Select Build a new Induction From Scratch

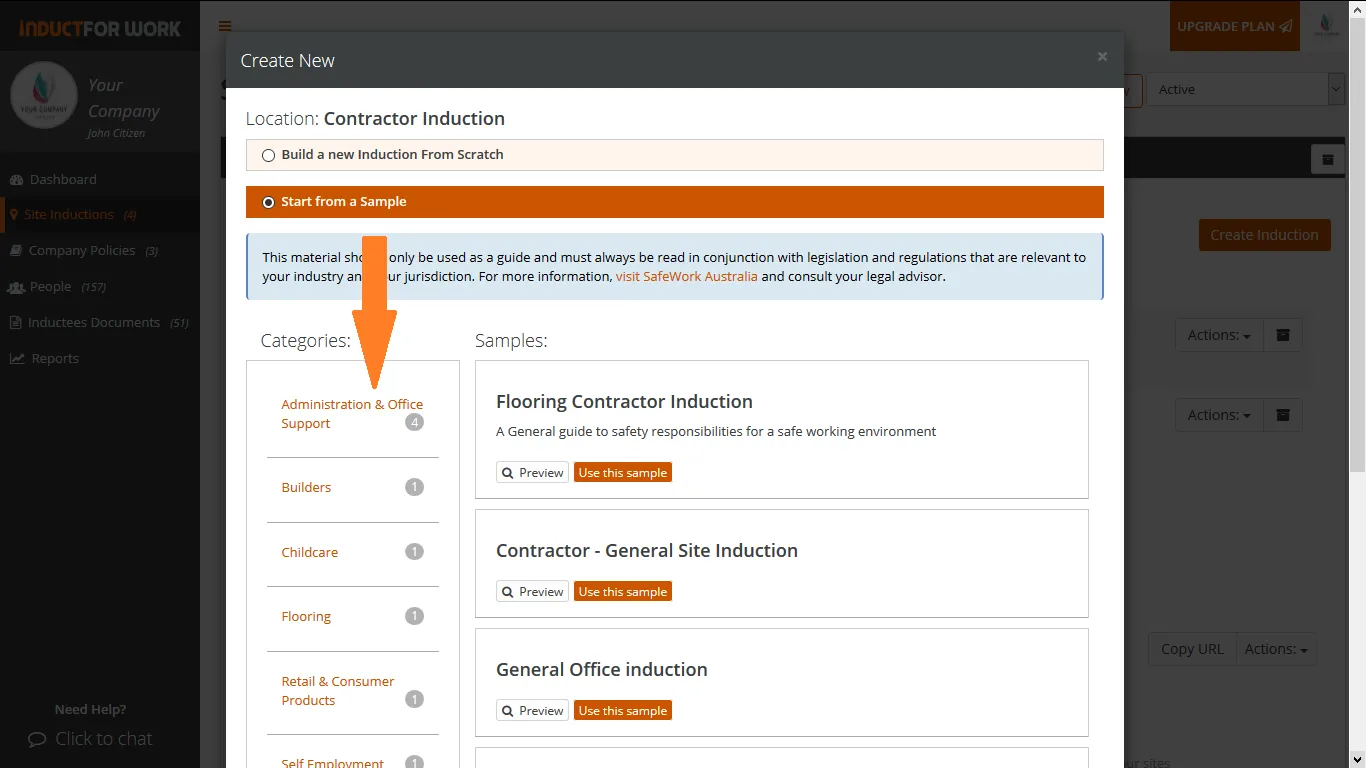[x=268, y=155]
